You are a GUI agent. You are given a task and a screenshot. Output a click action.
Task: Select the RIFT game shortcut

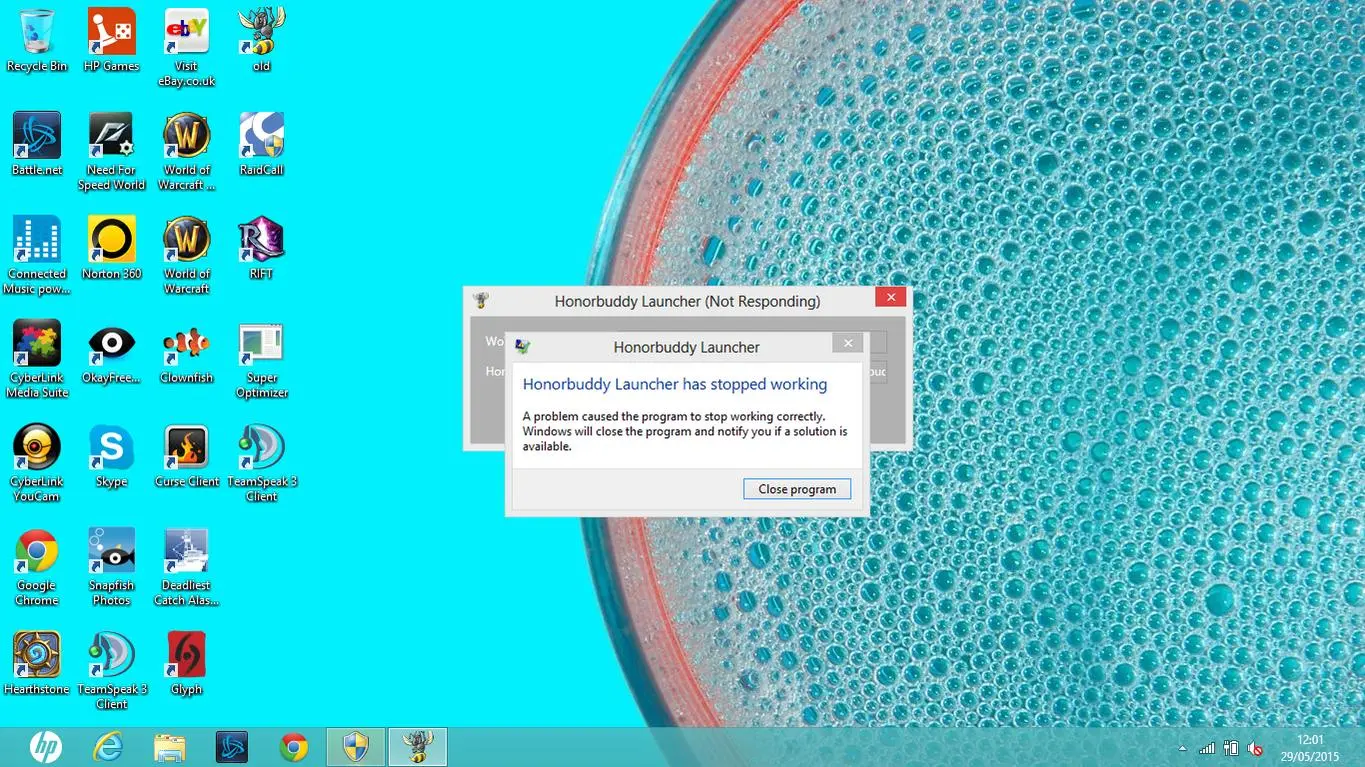pyautogui.click(x=261, y=248)
